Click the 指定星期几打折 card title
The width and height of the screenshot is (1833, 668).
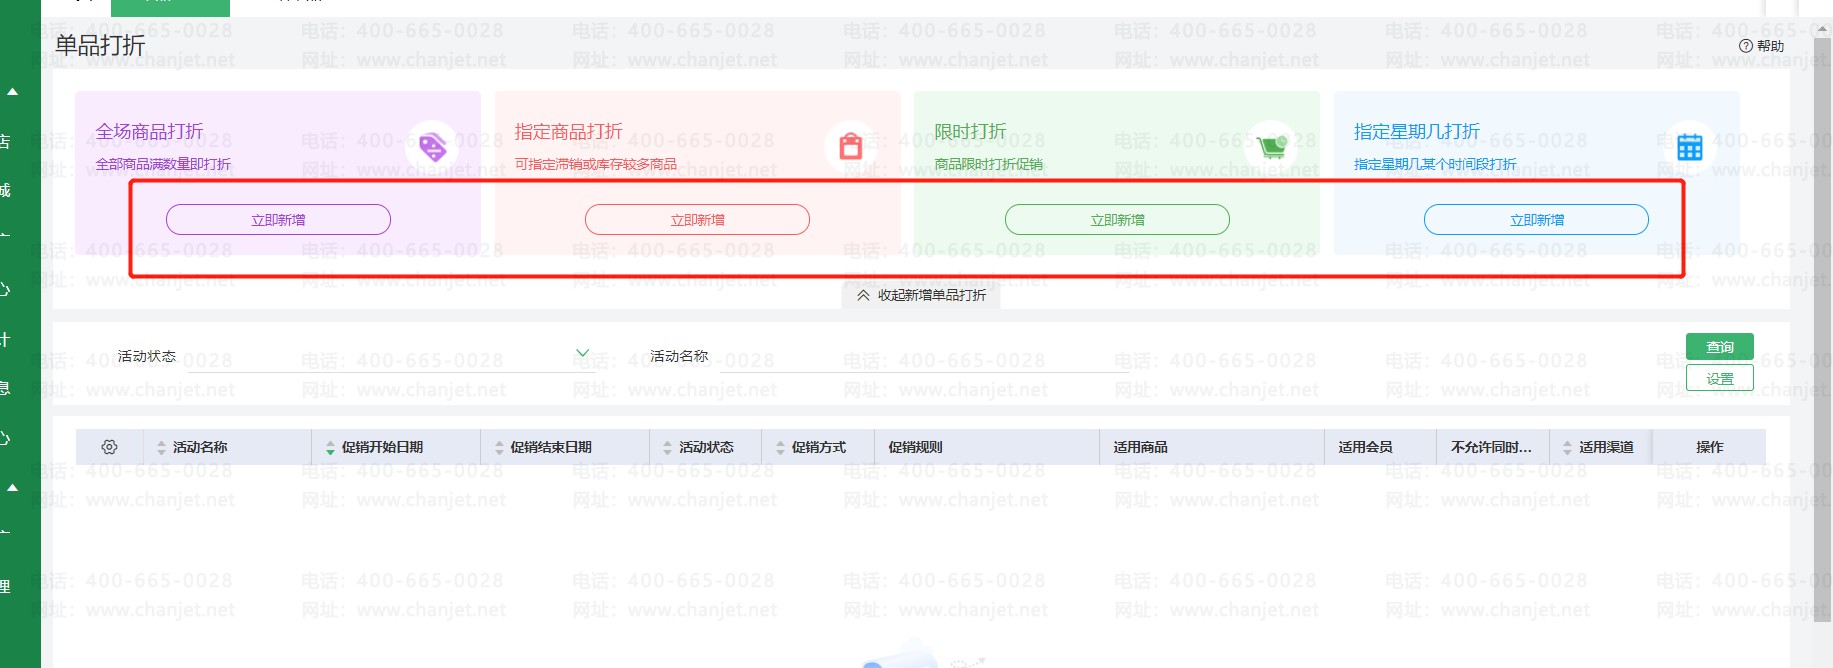1416,131
